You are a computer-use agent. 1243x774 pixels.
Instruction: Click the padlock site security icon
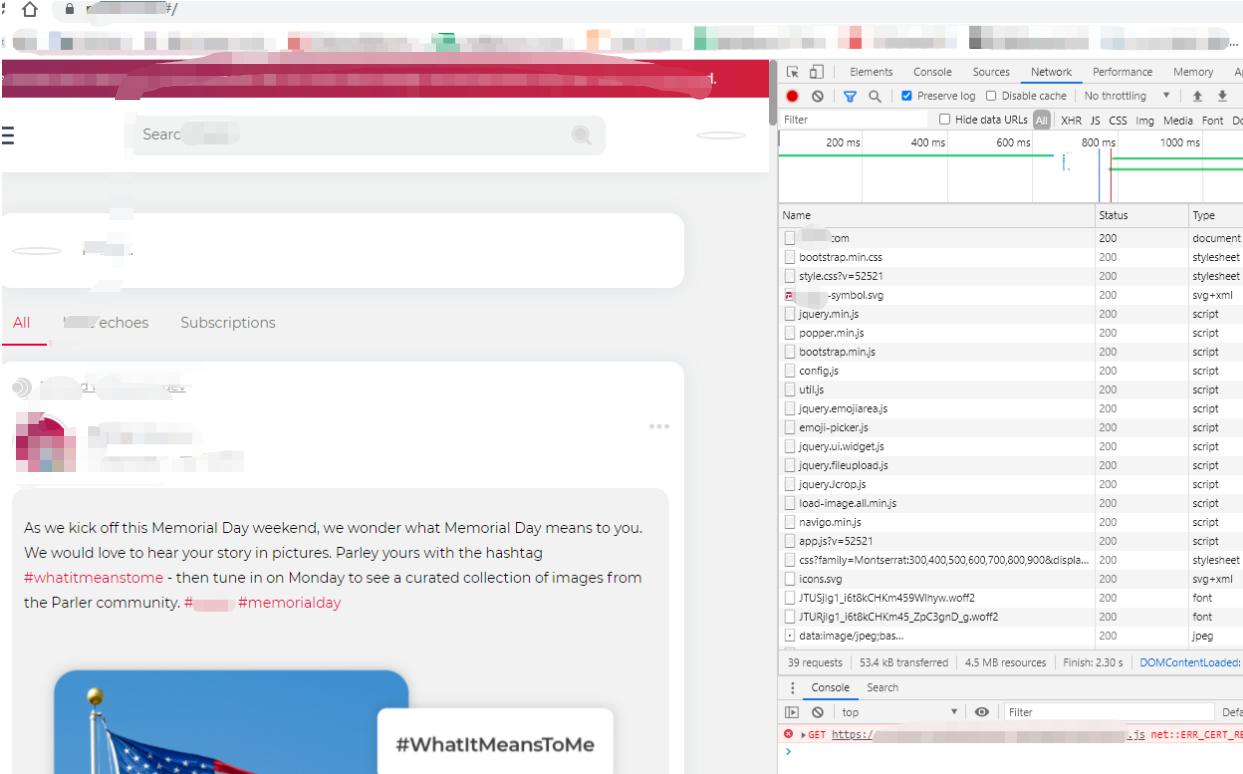69,9
